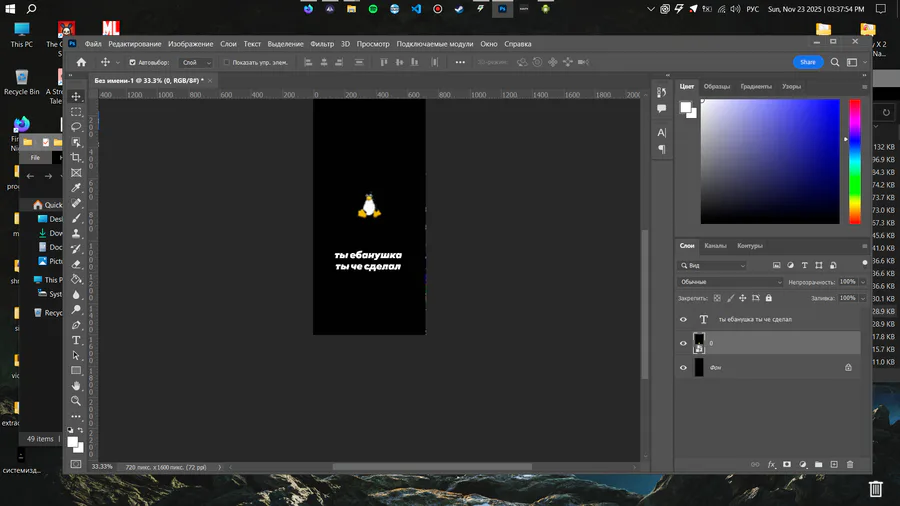Toggle lock image pixels brush icon

coord(730,298)
